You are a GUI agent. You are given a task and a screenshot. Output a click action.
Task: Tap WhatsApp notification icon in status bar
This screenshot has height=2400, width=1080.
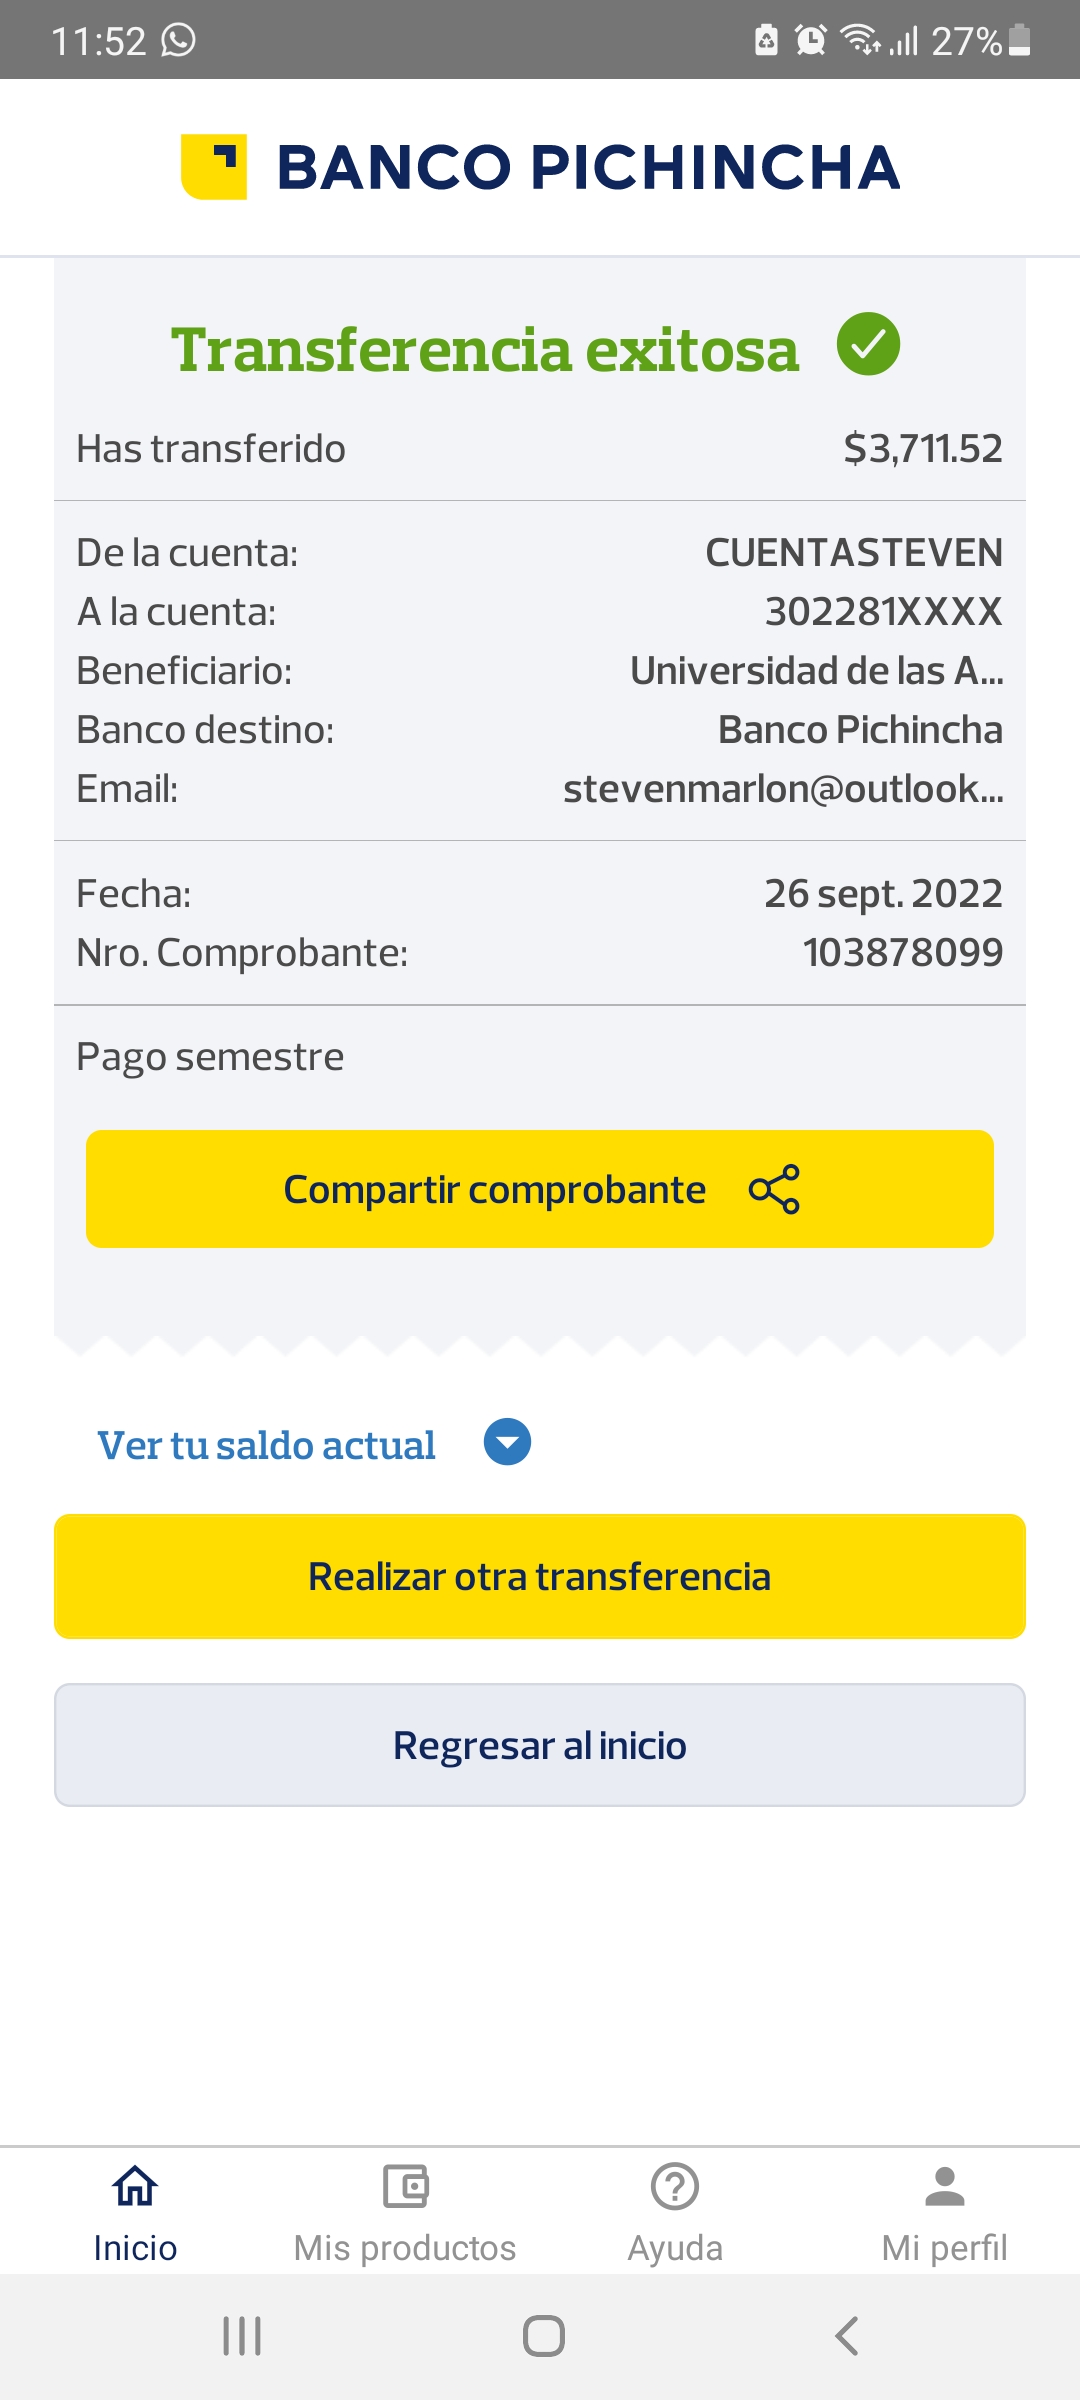click(179, 40)
